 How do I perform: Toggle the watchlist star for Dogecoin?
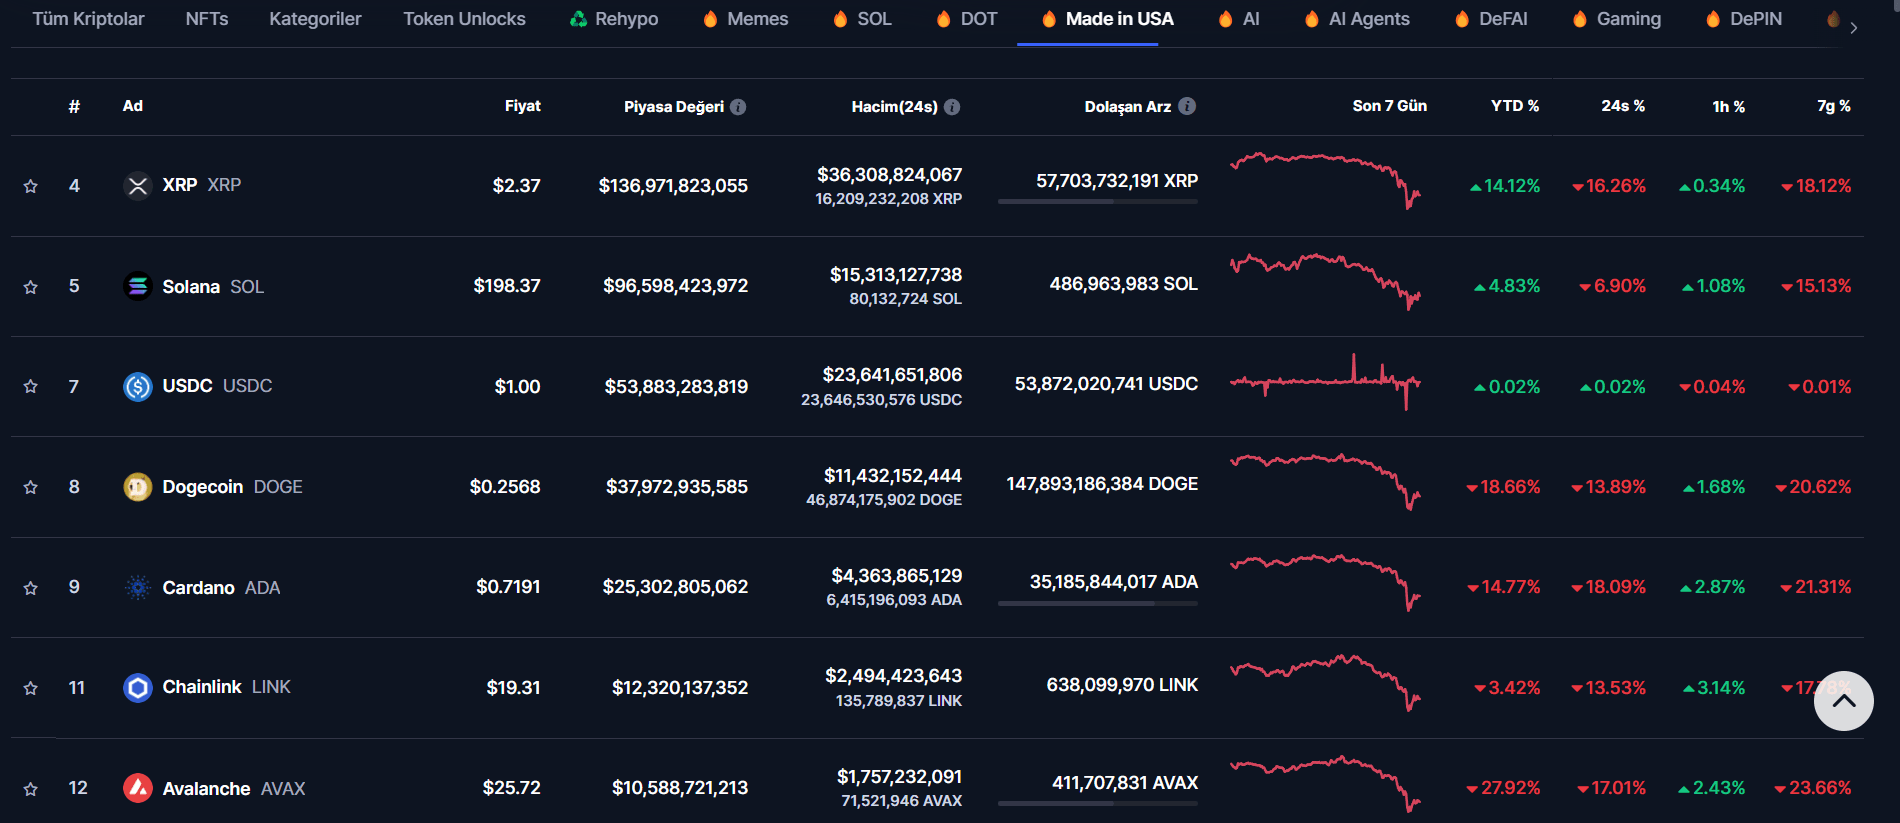[x=31, y=487]
